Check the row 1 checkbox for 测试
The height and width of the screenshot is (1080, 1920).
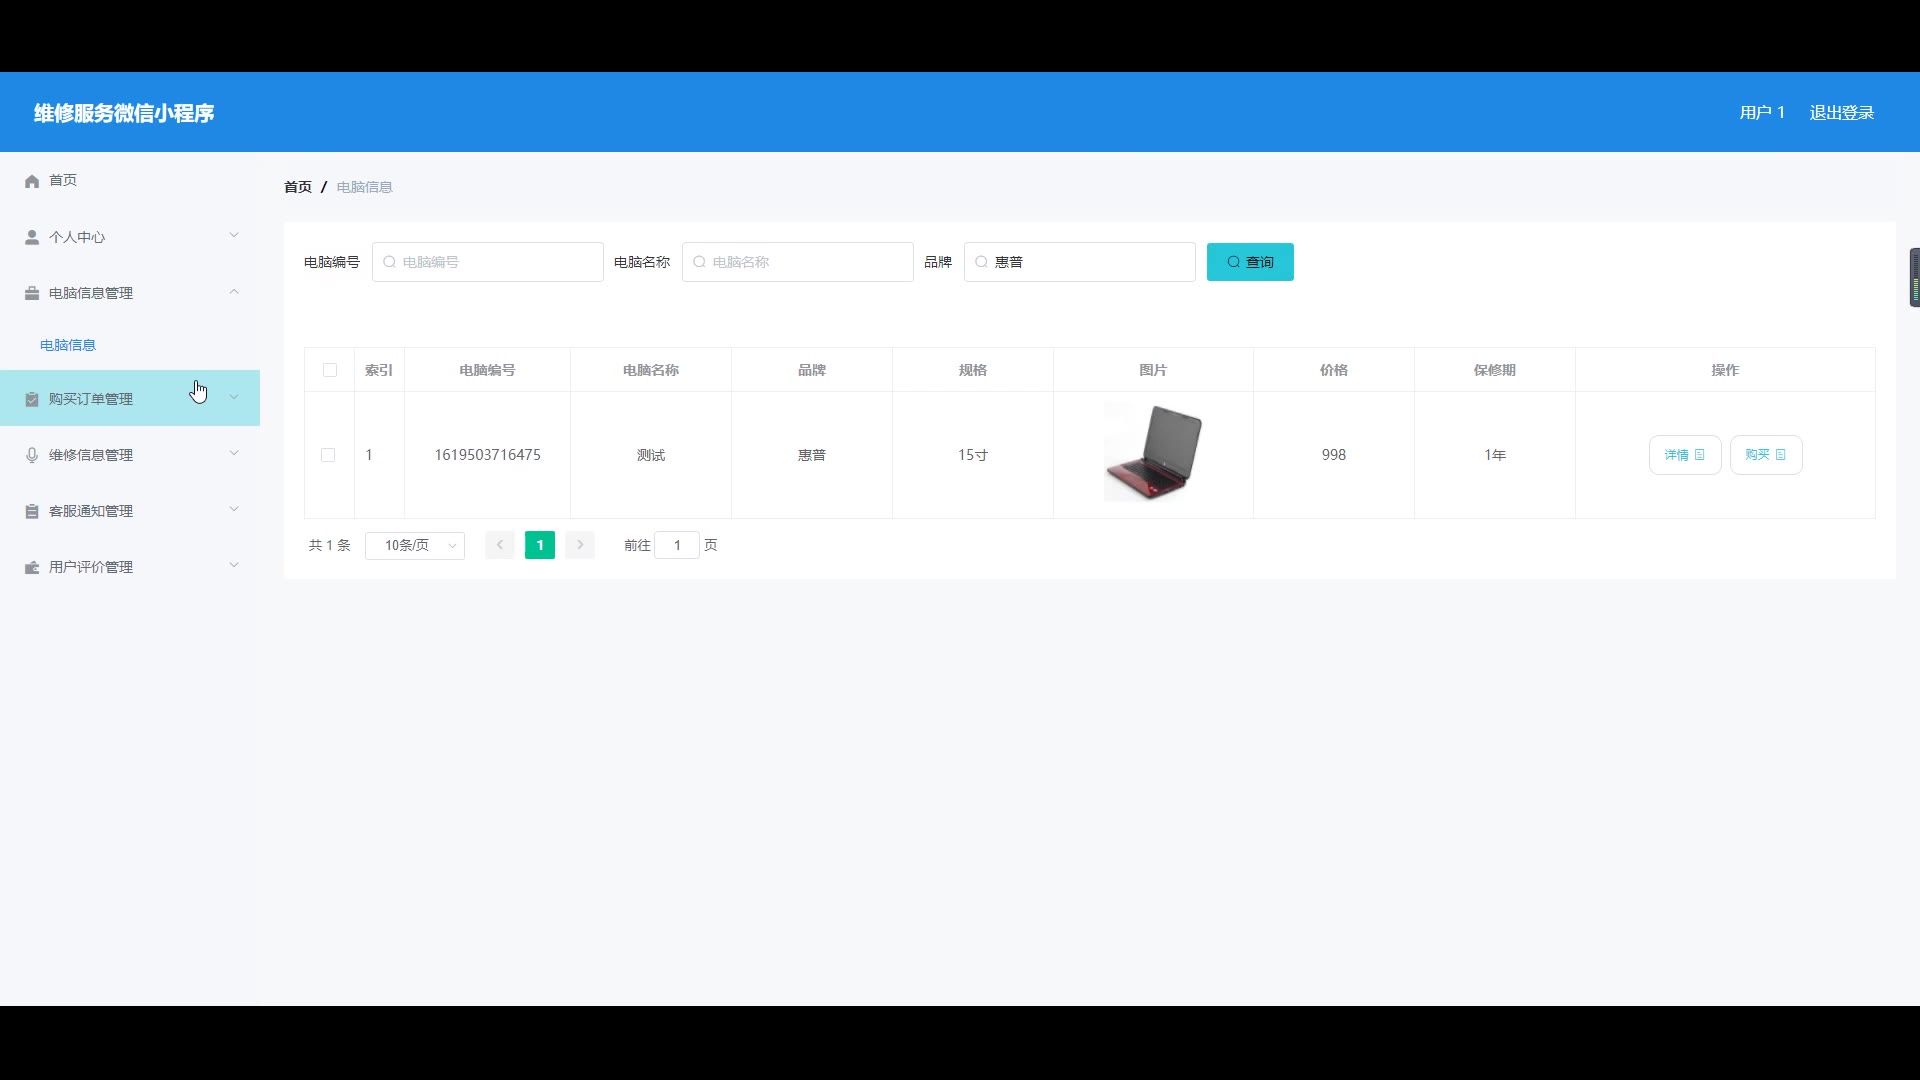[x=328, y=455]
